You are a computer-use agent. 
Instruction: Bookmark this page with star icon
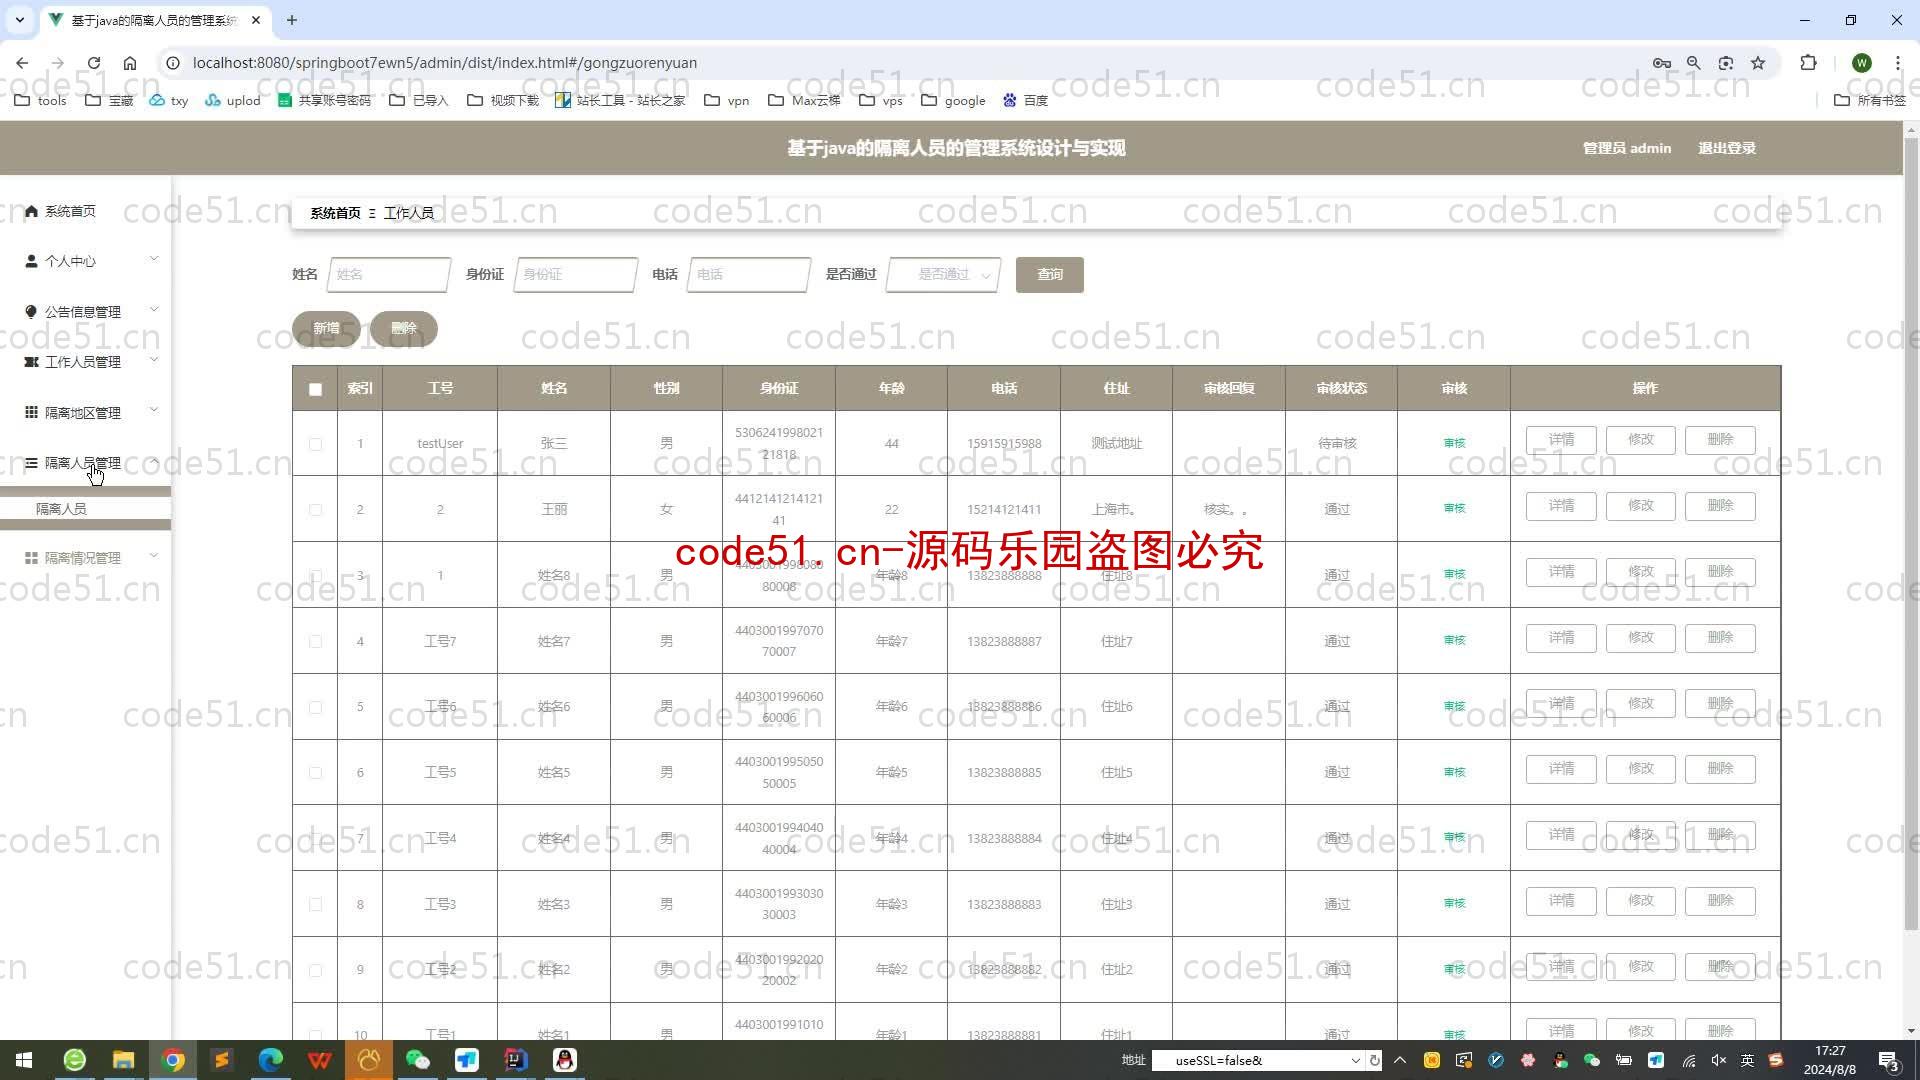[1758, 62]
